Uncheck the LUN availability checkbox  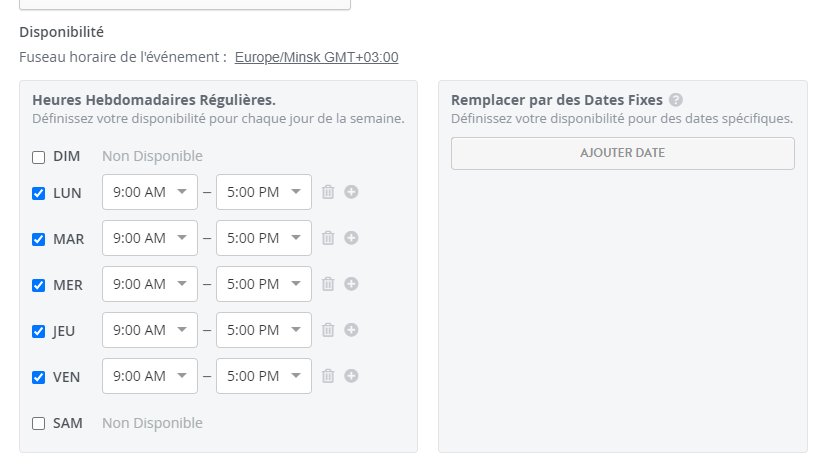pos(39,193)
